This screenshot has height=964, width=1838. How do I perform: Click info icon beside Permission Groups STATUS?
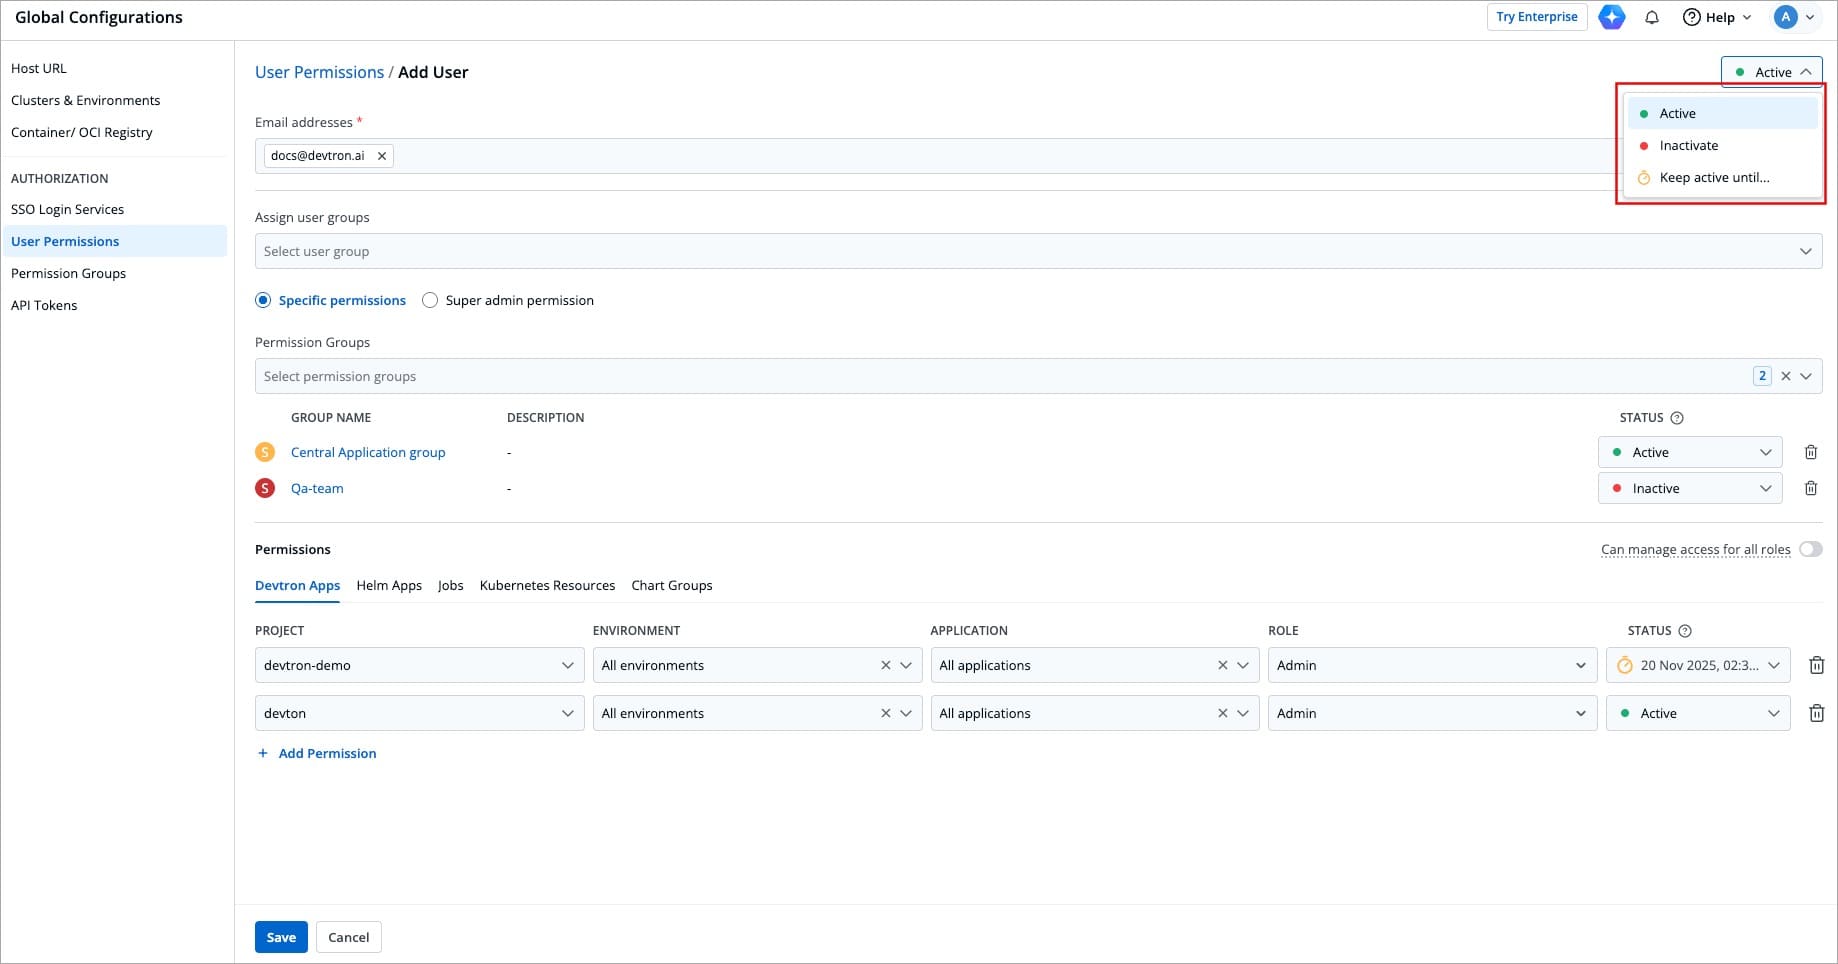point(1677,418)
